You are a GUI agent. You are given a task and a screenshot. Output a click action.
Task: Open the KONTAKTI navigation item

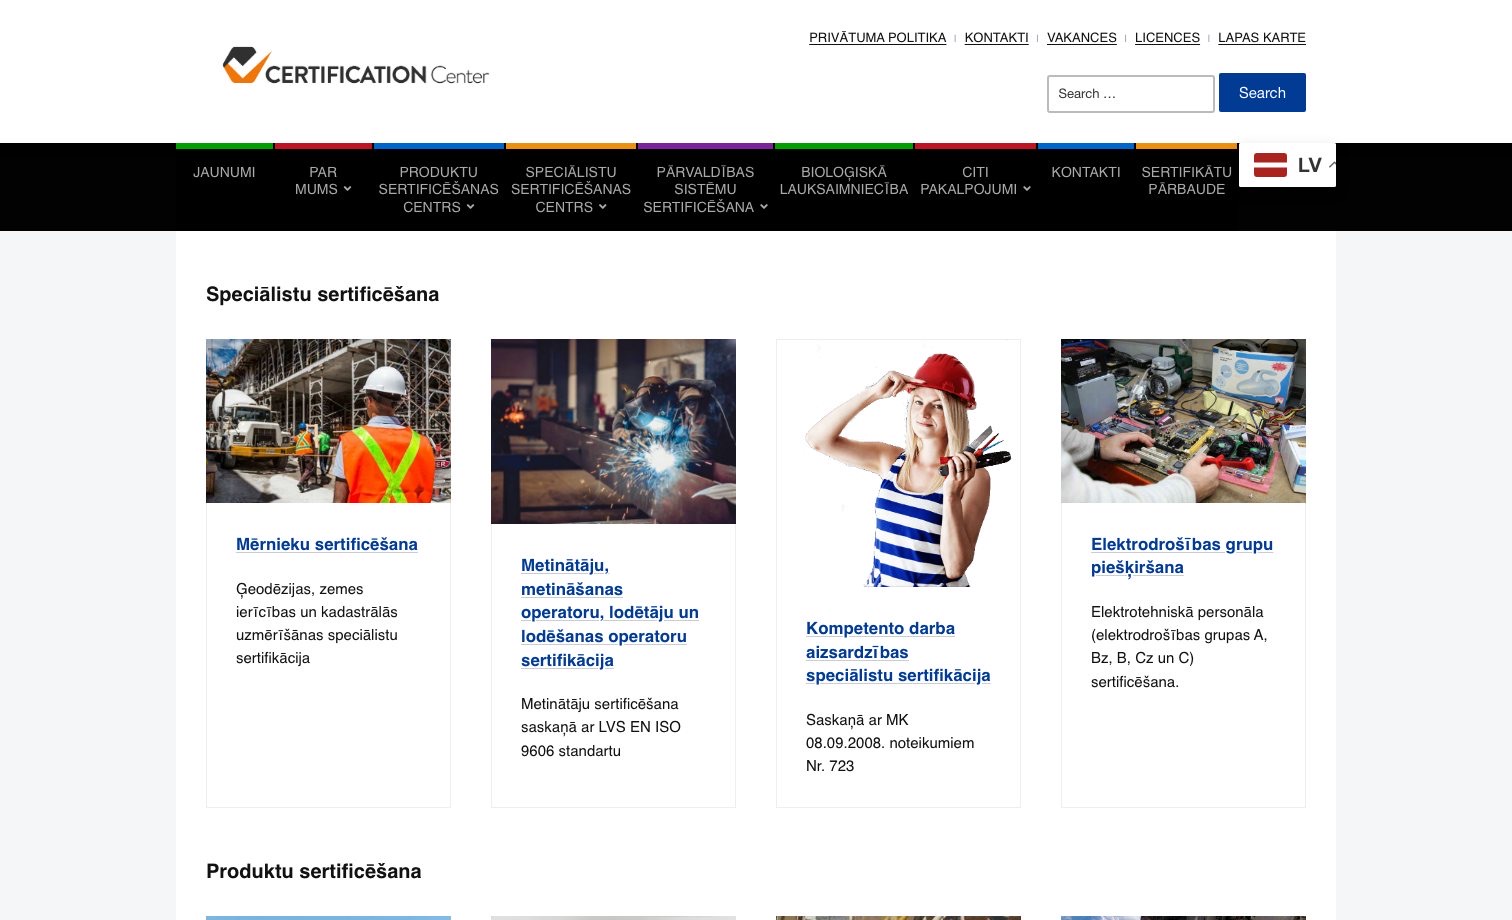click(x=1086, y=172)
